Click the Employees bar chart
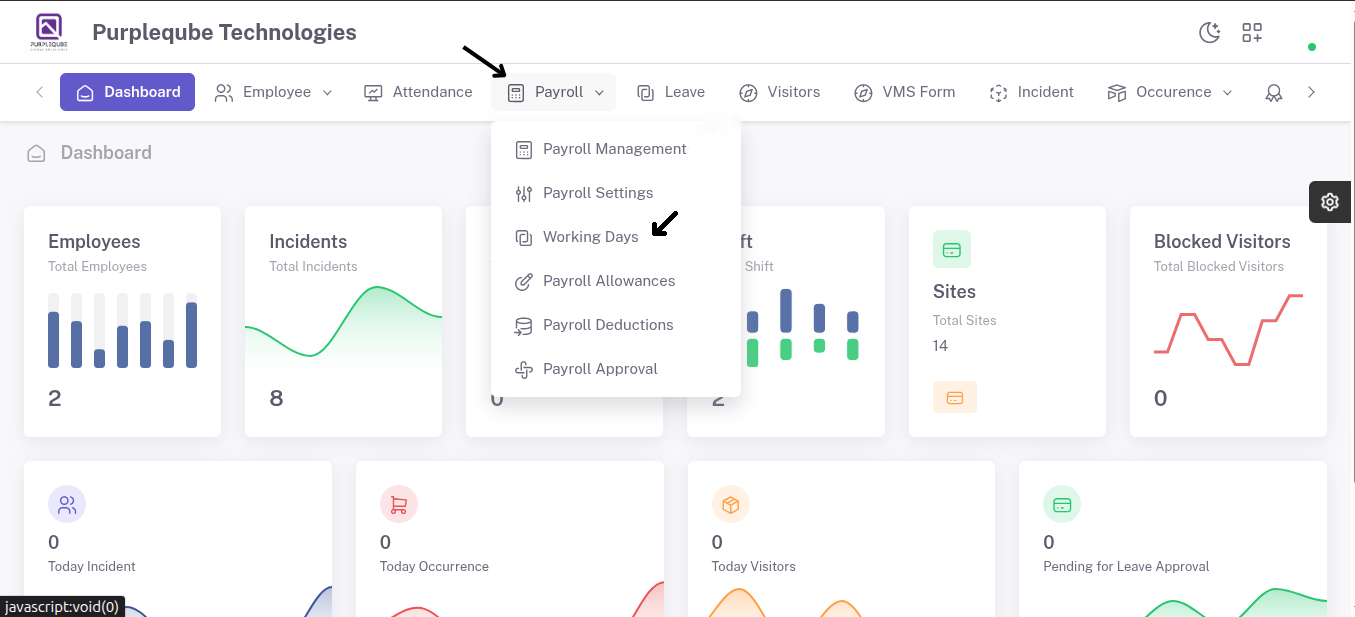 122,331
